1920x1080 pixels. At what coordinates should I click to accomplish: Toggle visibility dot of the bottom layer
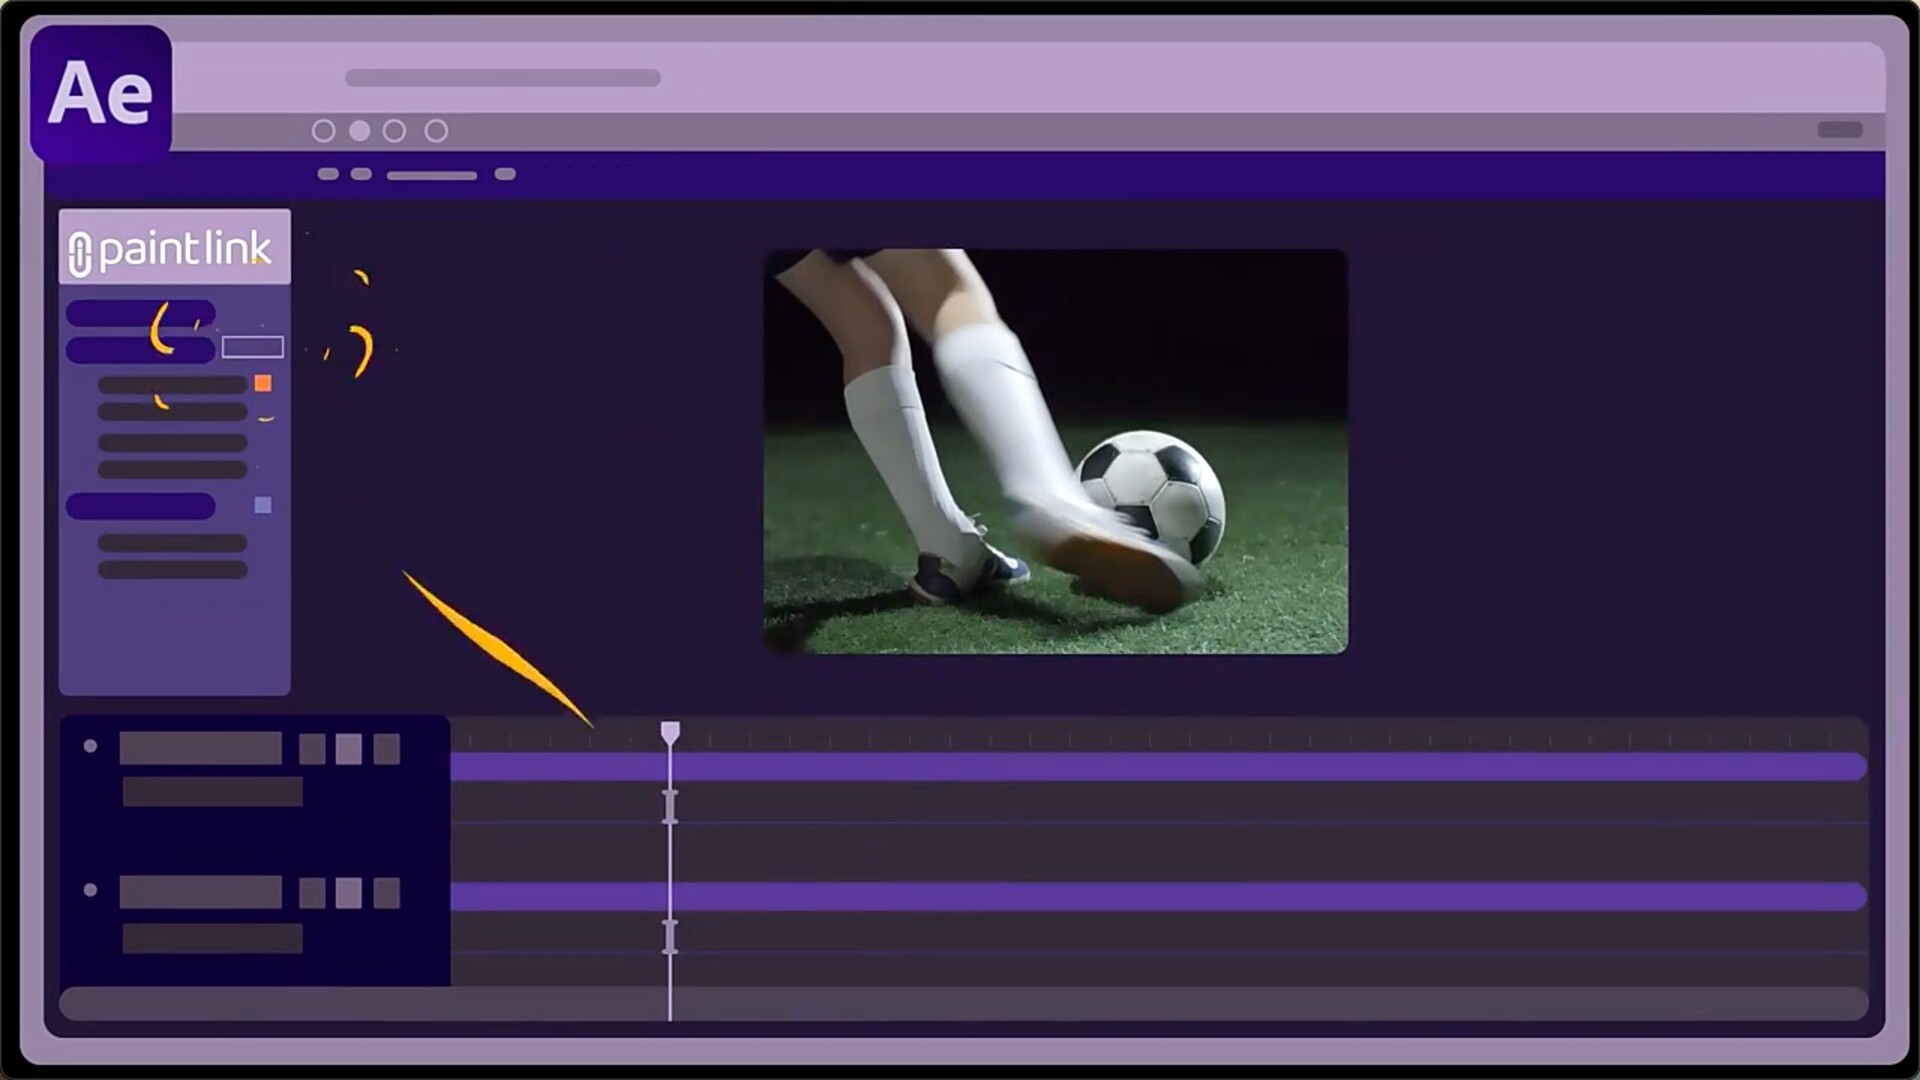(x=90, y=890)
